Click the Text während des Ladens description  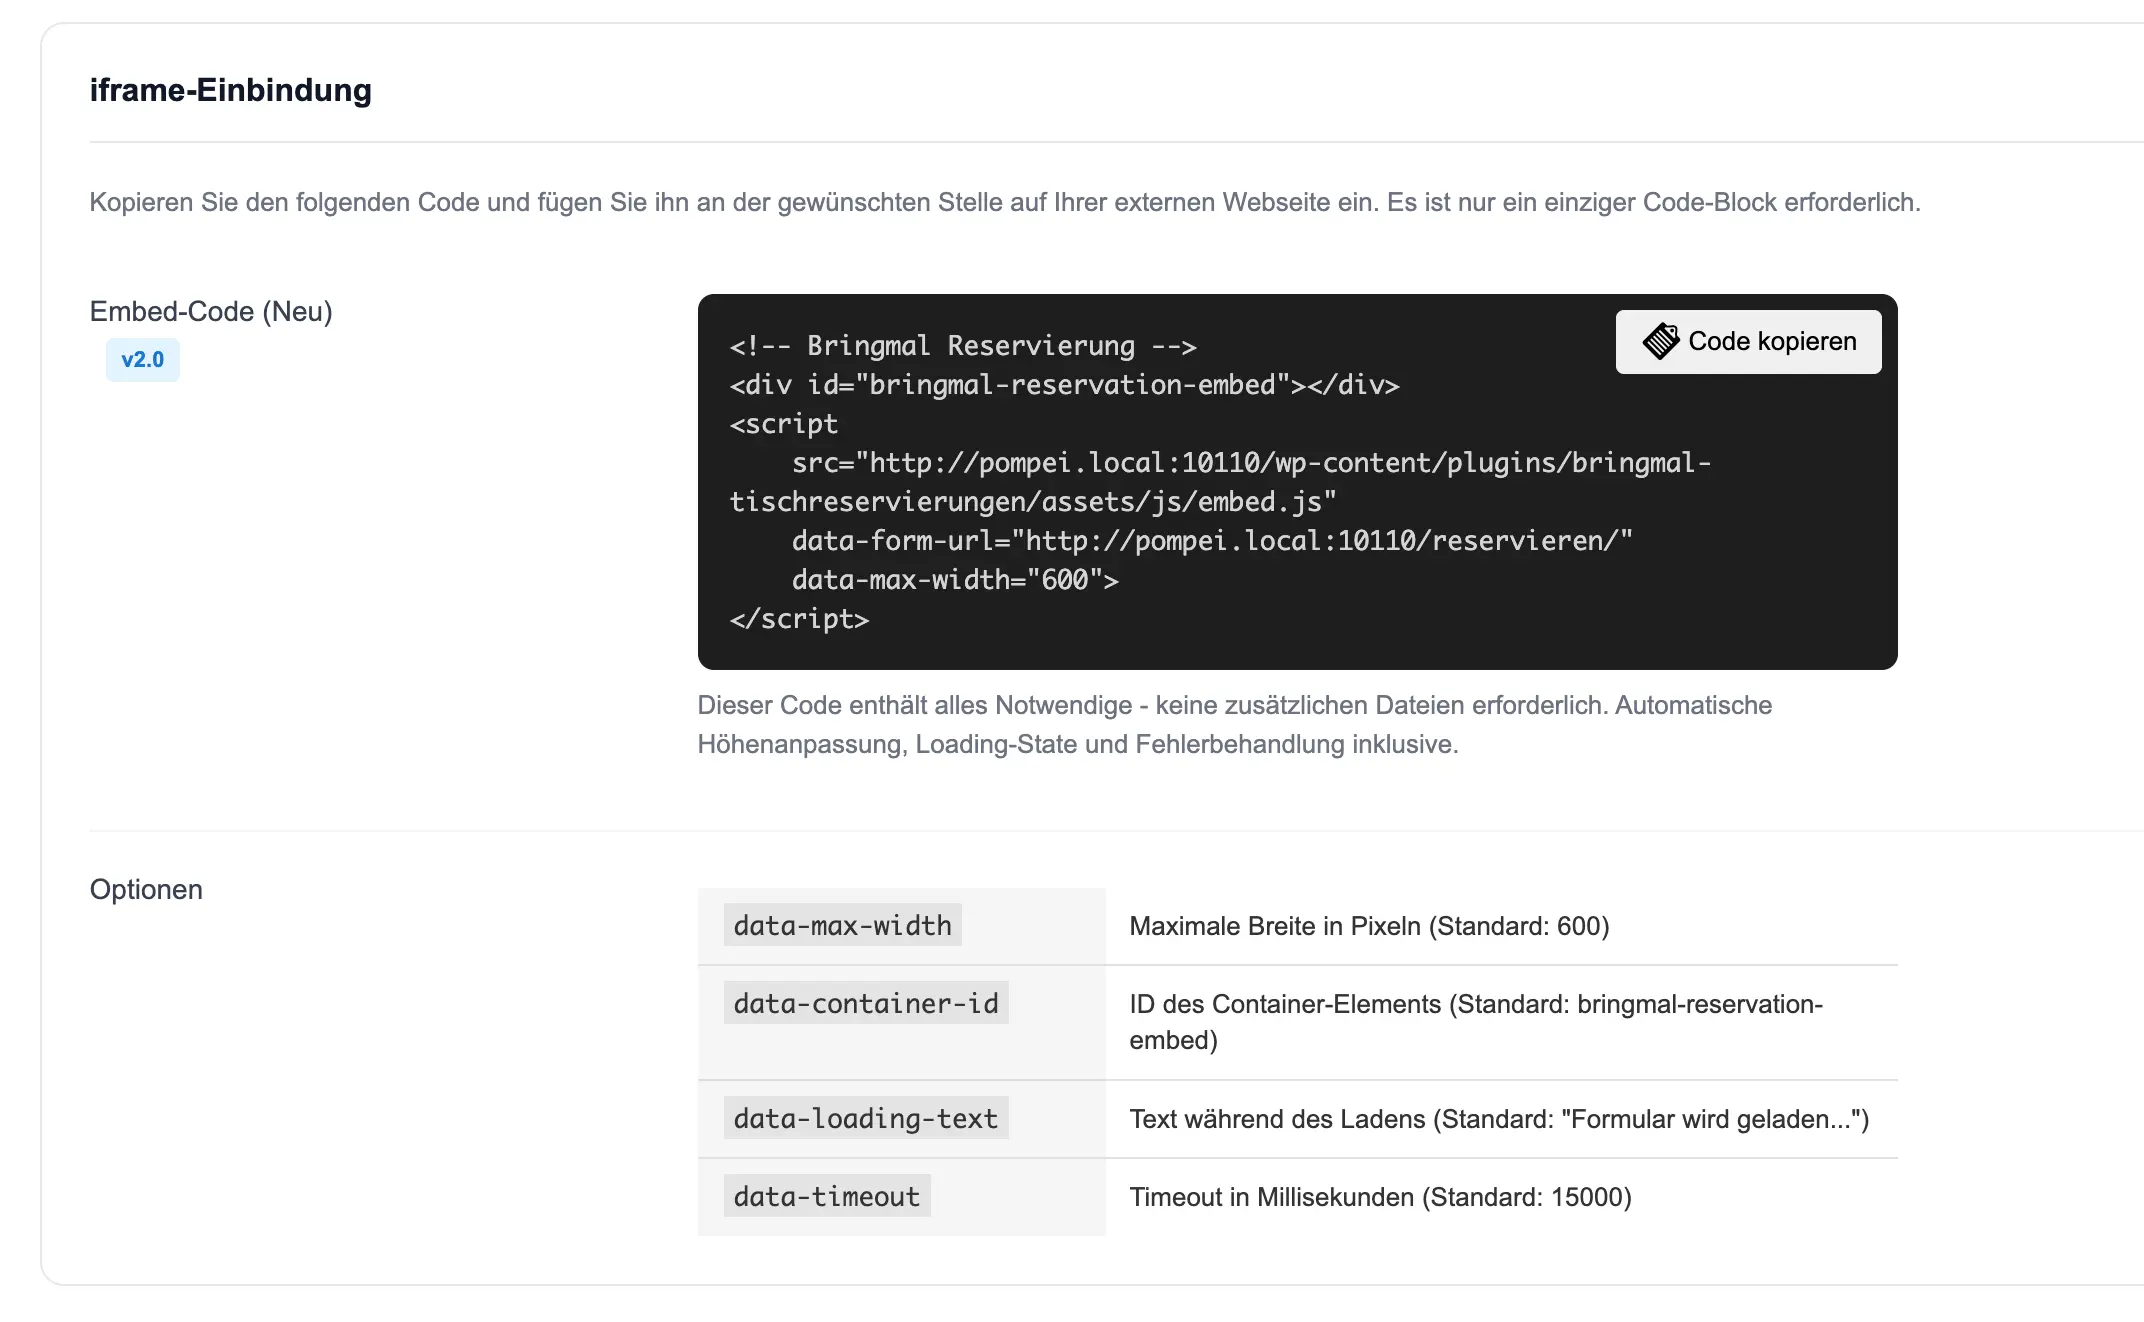[x=1498, y=1119]
